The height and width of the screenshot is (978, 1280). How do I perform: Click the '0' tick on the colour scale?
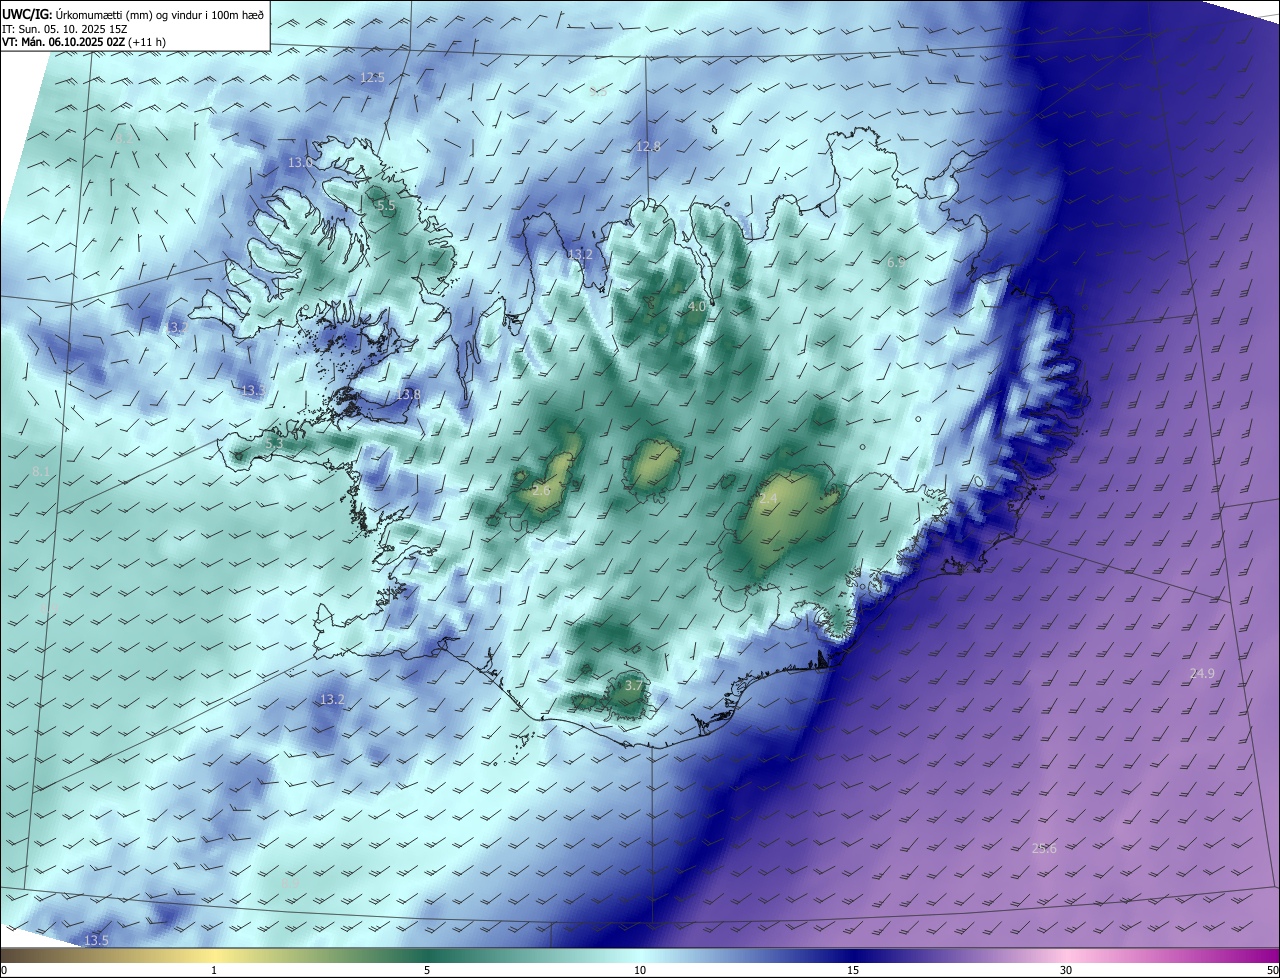(x=4, y=970)
